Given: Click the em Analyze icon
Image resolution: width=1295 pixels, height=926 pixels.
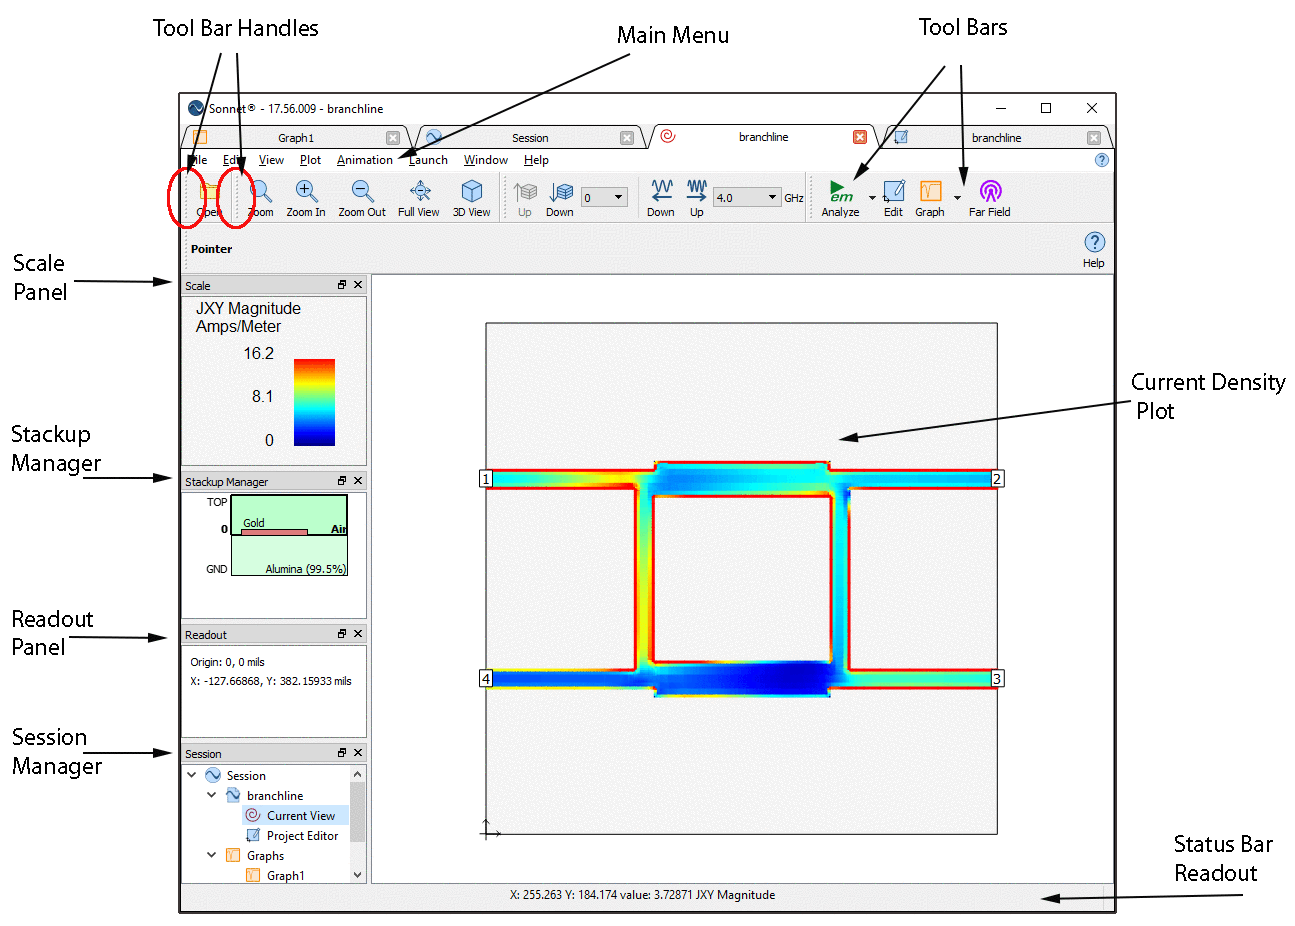Looking at the screenshot, I should [x=840, y=192].
